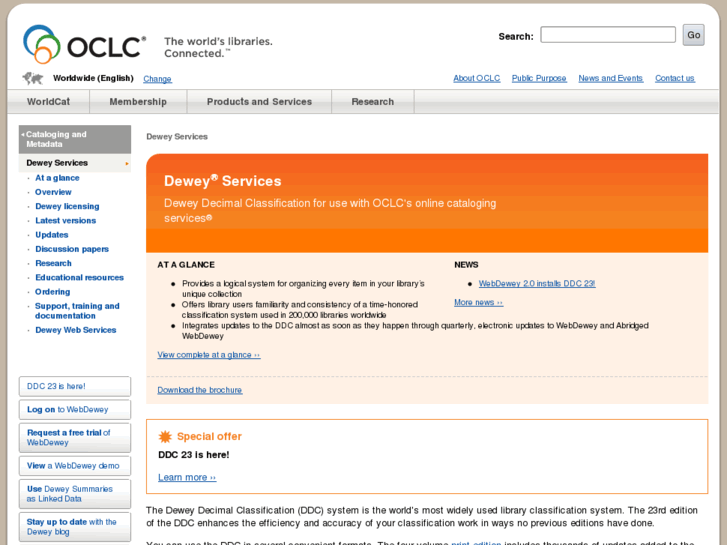Click the orange Special offer starburst icon
The height and width of the screenshot is (545, 727).
165,436
